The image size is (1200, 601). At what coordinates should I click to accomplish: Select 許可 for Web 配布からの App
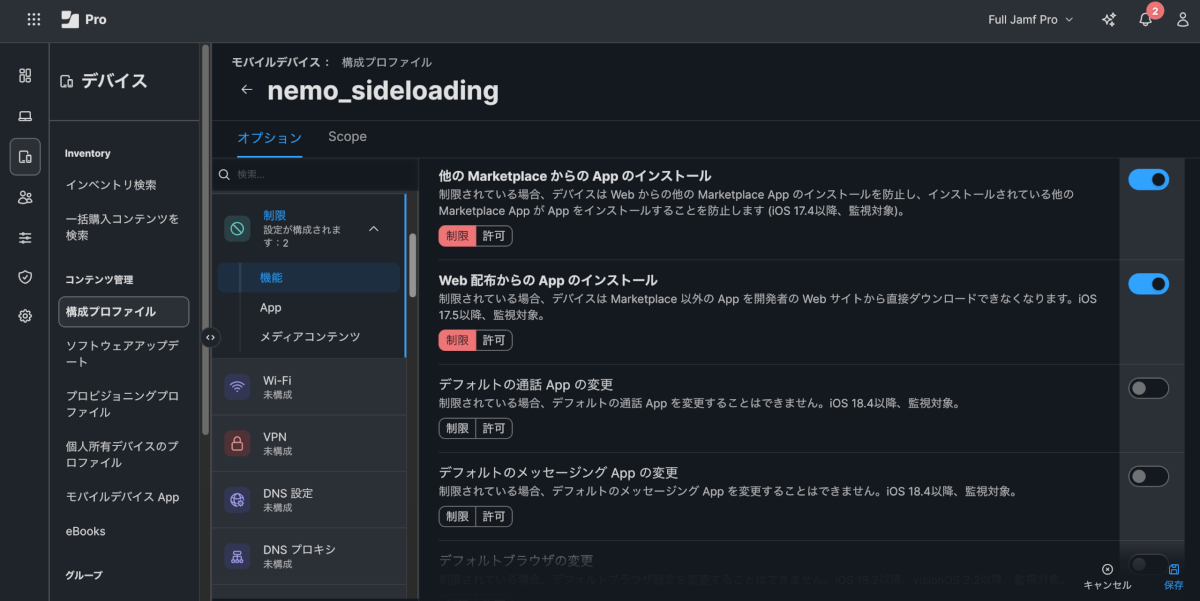[494, 340]
